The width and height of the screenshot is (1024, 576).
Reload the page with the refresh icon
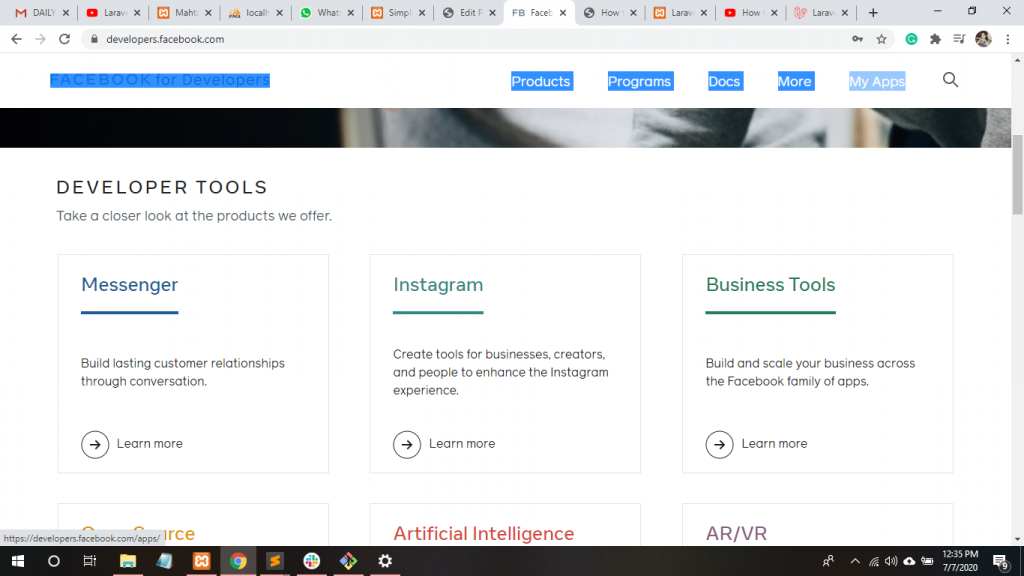point(64,39)
